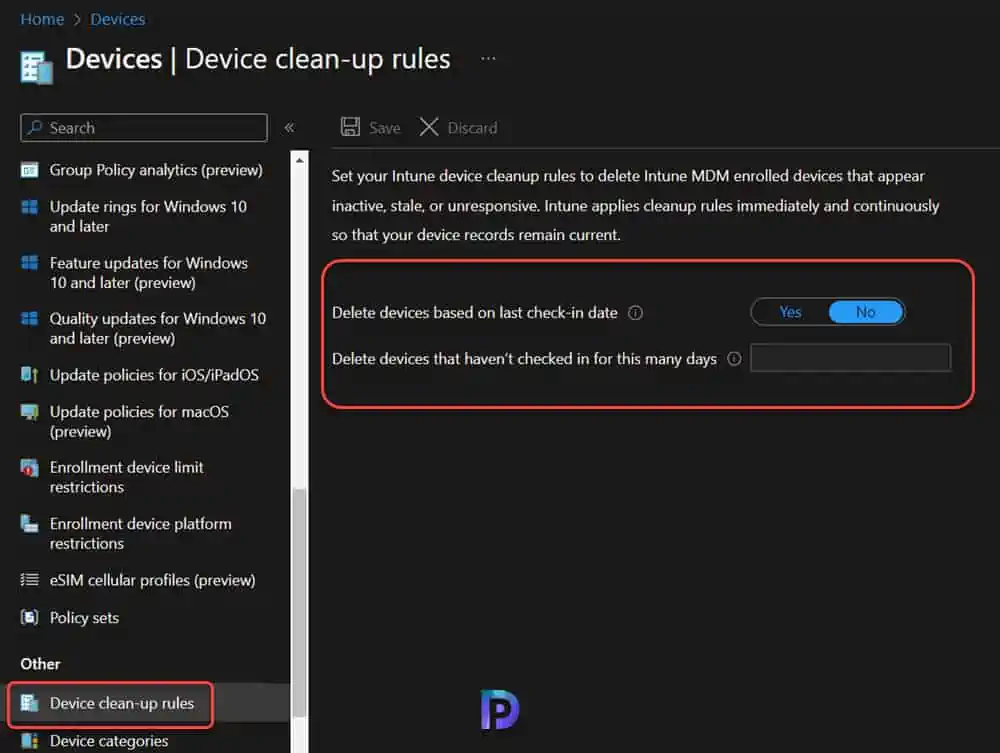1000x753 pixels.
Task: Click the number of days input field
Action: [x=850, y=358]
